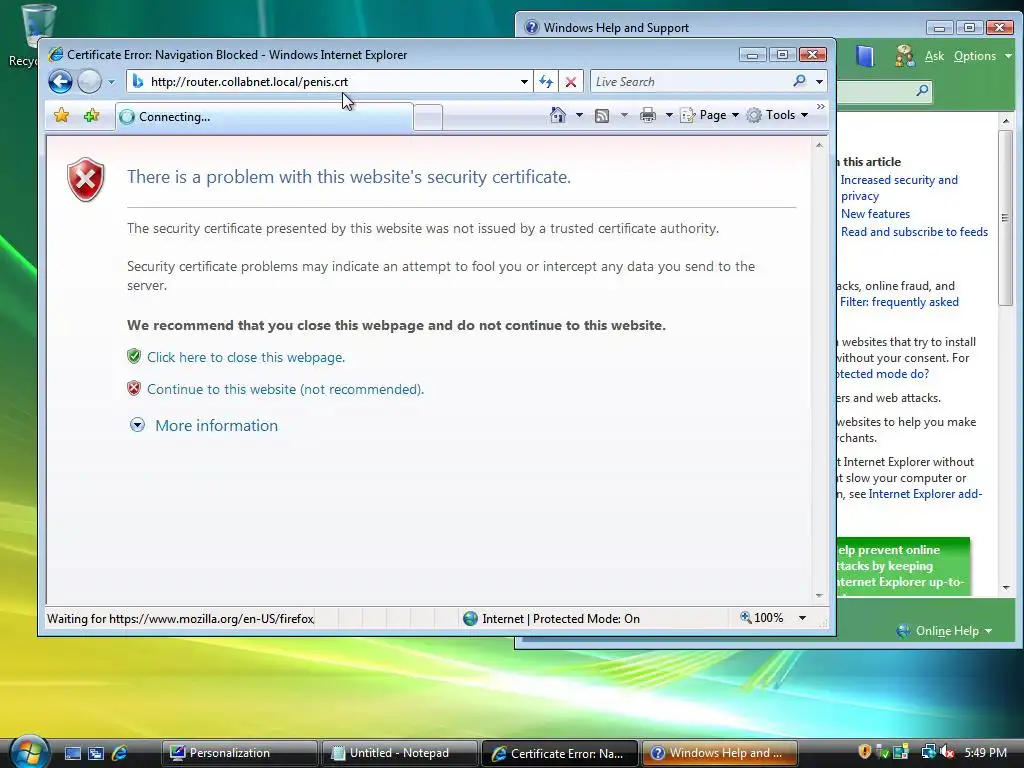Expand the Feeds dropdown arrow

pyautogui.click(x=624, y=115)
